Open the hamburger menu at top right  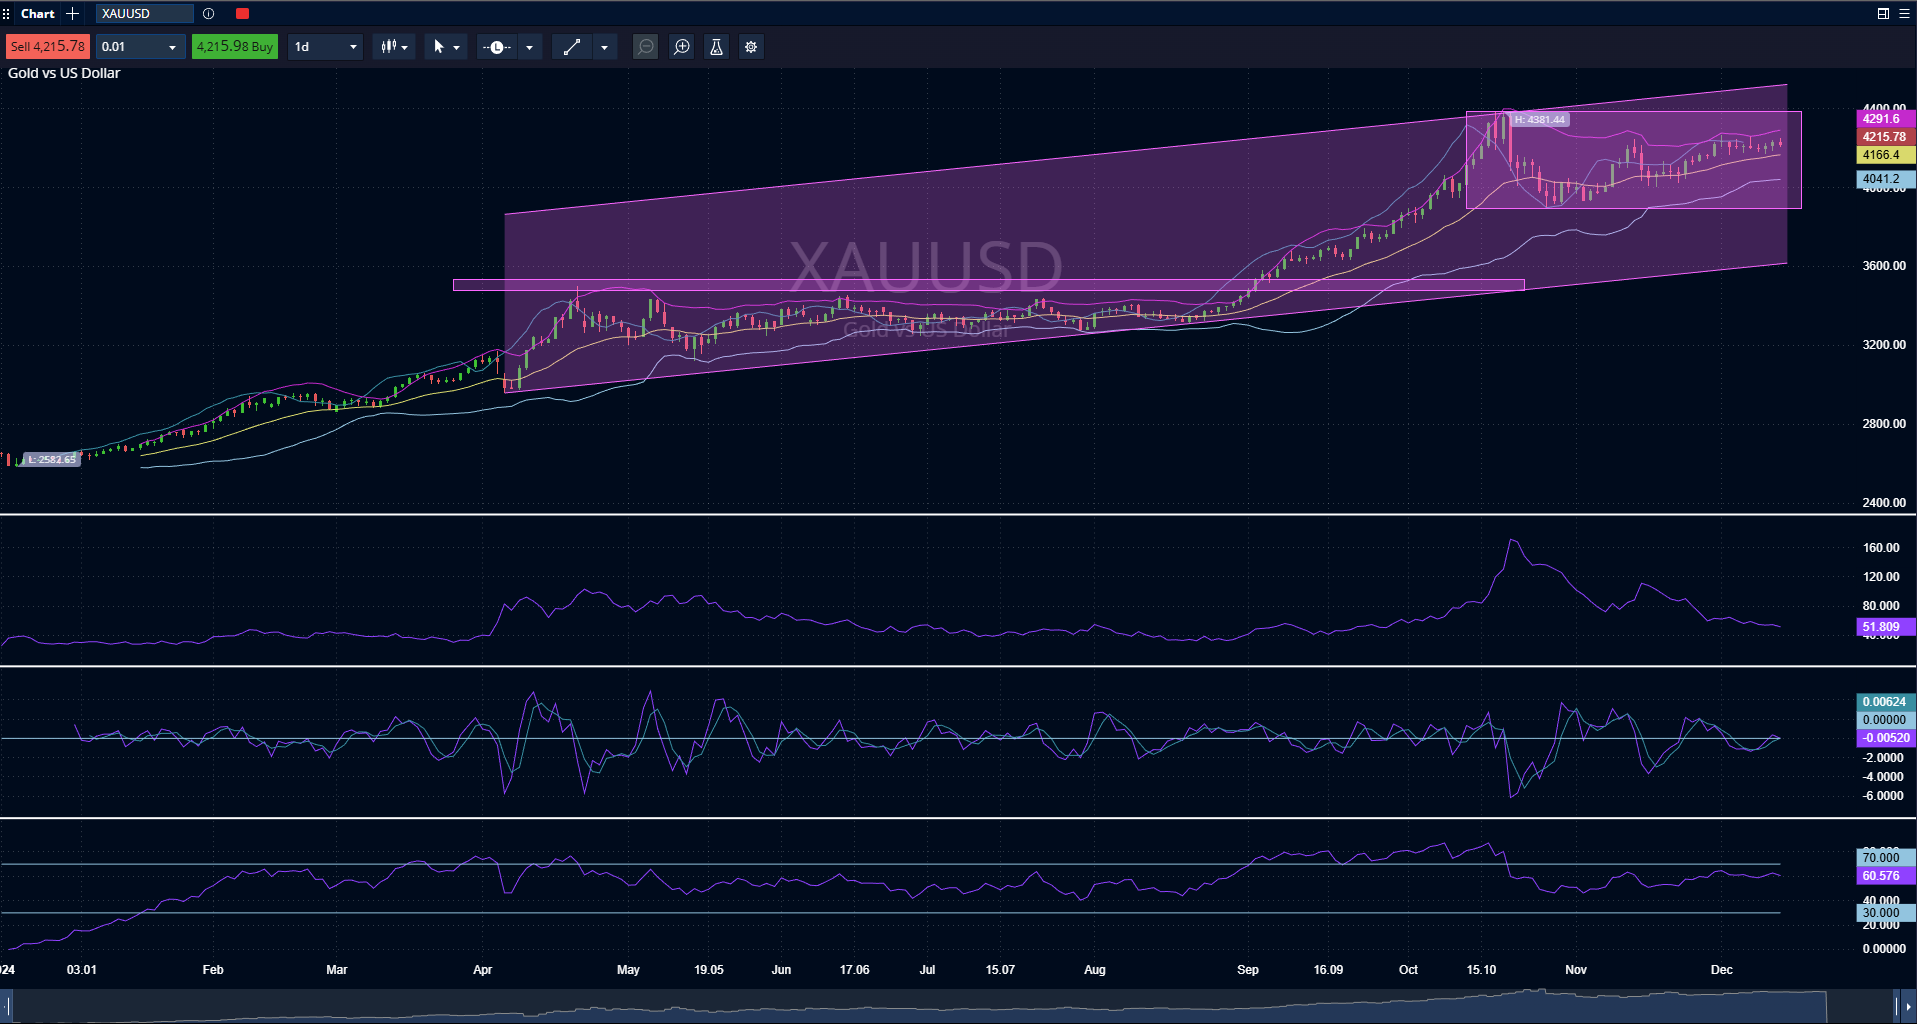click(1904, 14)
